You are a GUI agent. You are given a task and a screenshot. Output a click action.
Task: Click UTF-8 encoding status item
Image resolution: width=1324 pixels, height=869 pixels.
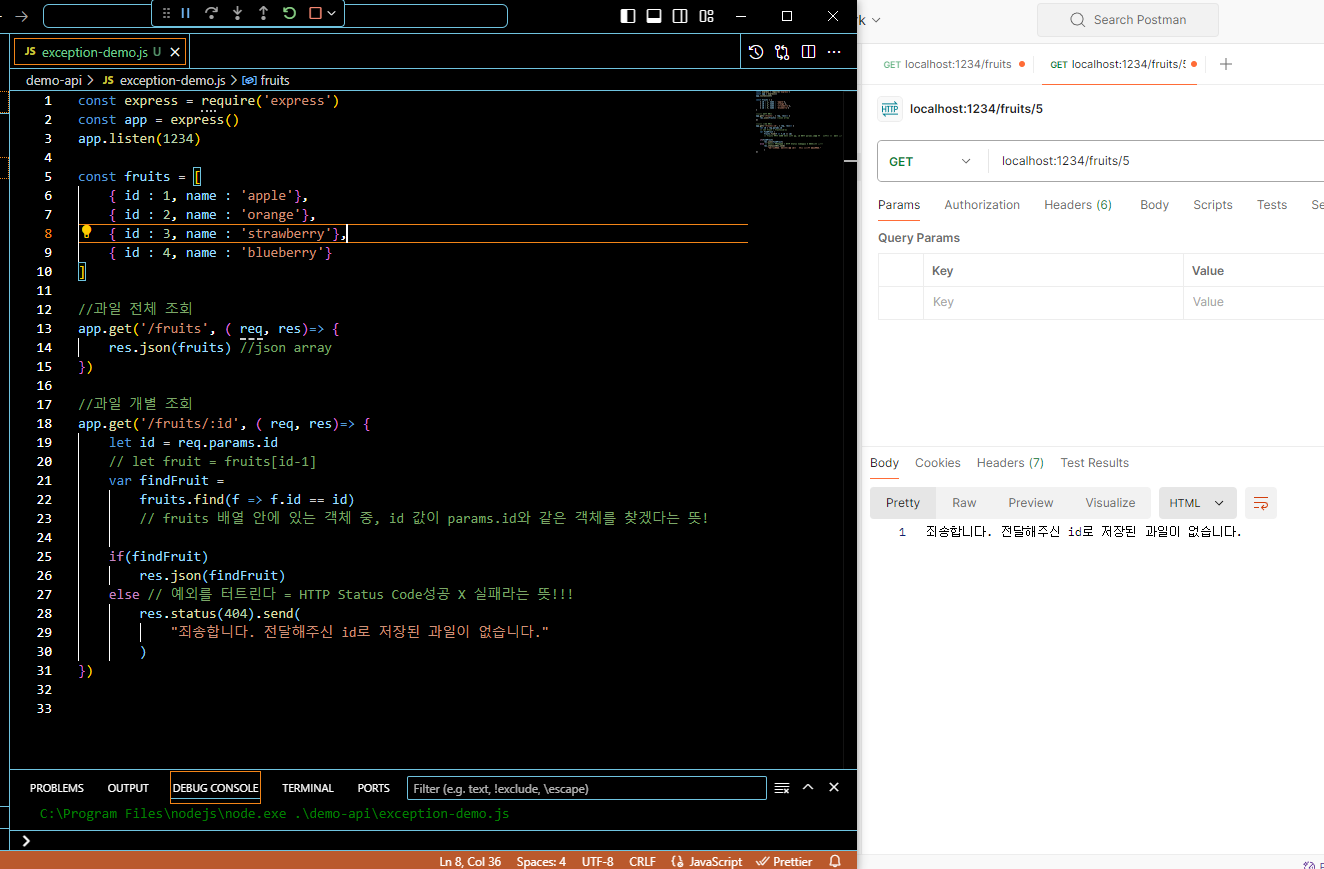pos(598,861)
